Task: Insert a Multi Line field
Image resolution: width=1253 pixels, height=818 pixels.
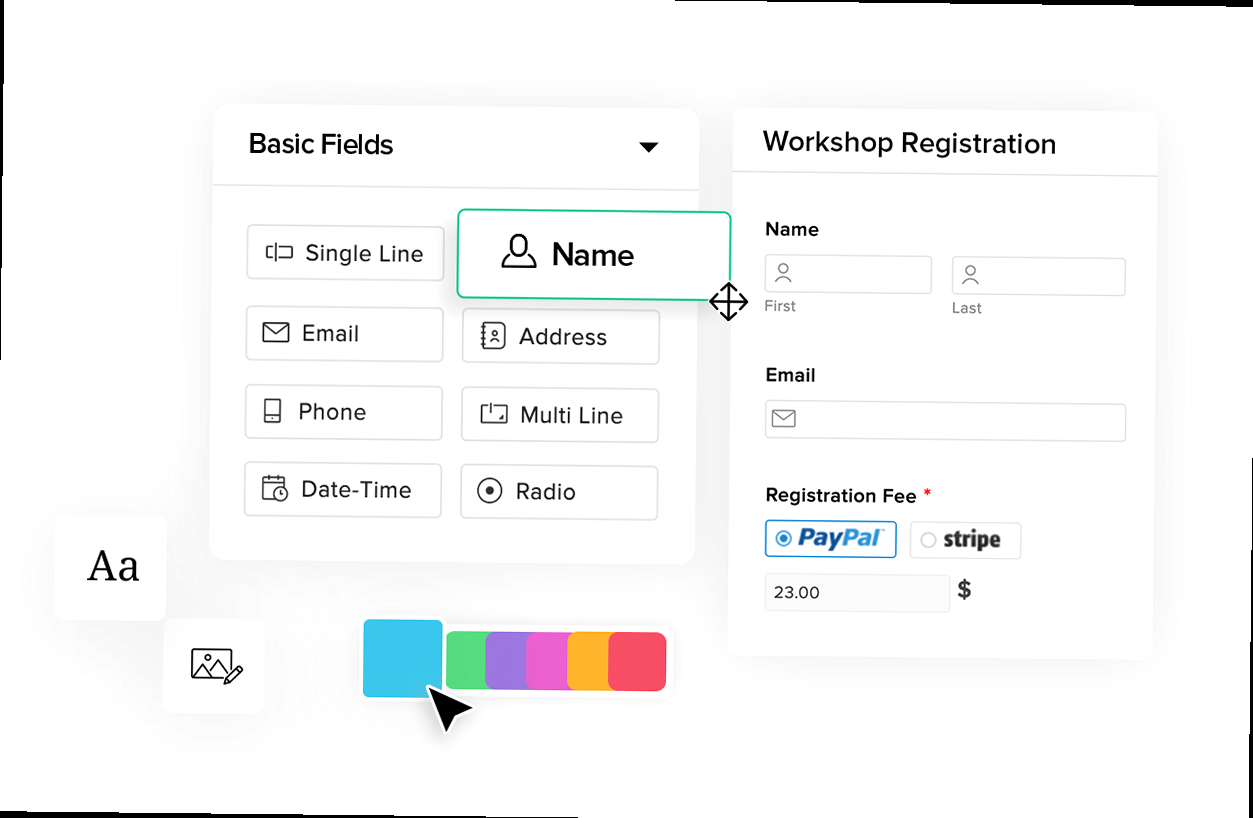Action: [559, 415]
